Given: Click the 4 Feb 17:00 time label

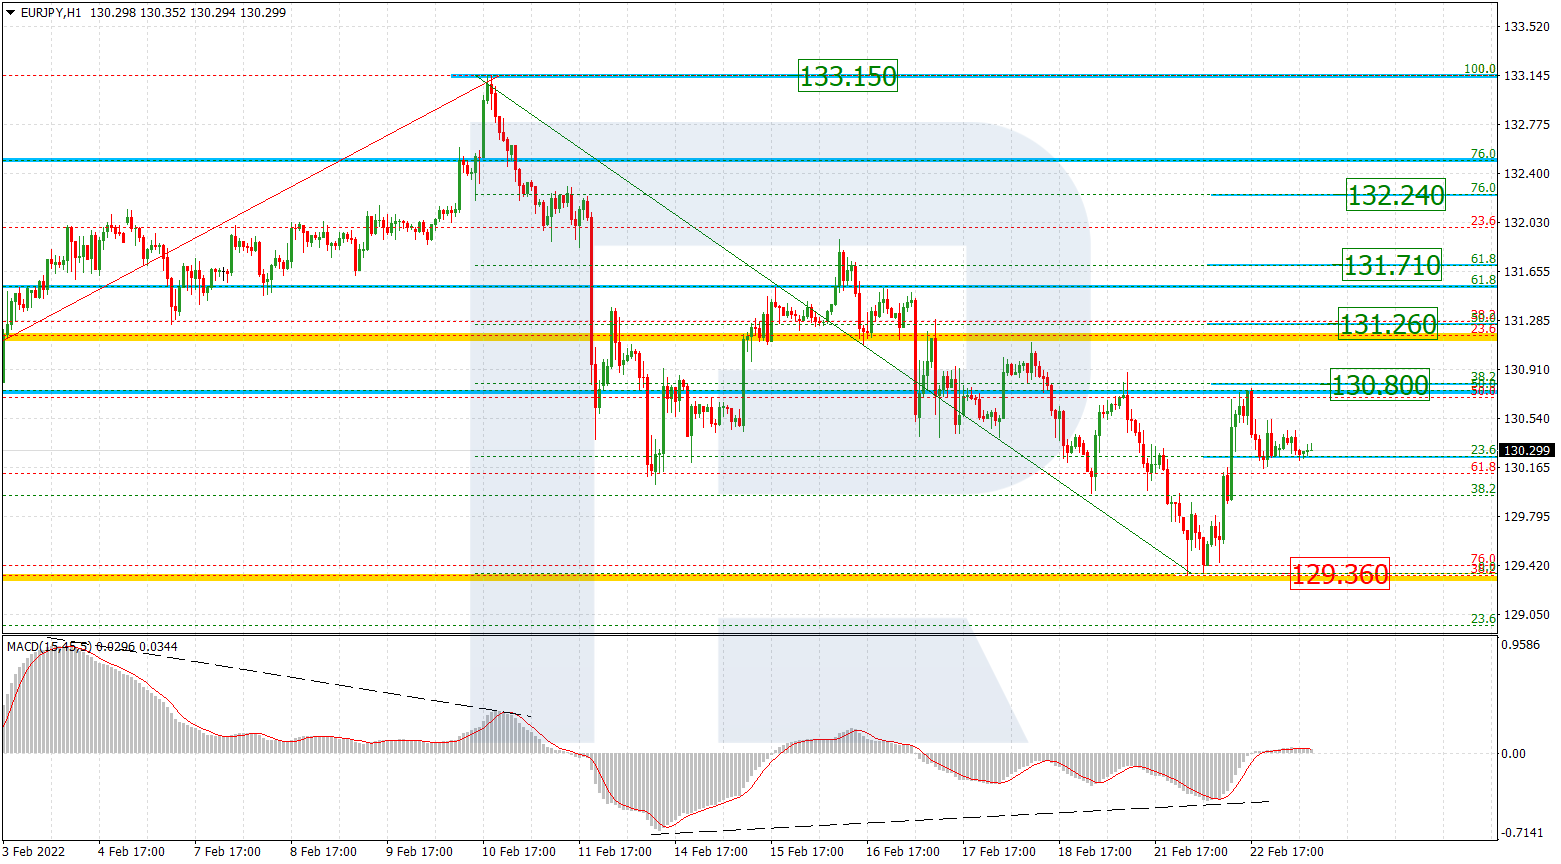Looking at the screenshot, I should coord(132,852).
